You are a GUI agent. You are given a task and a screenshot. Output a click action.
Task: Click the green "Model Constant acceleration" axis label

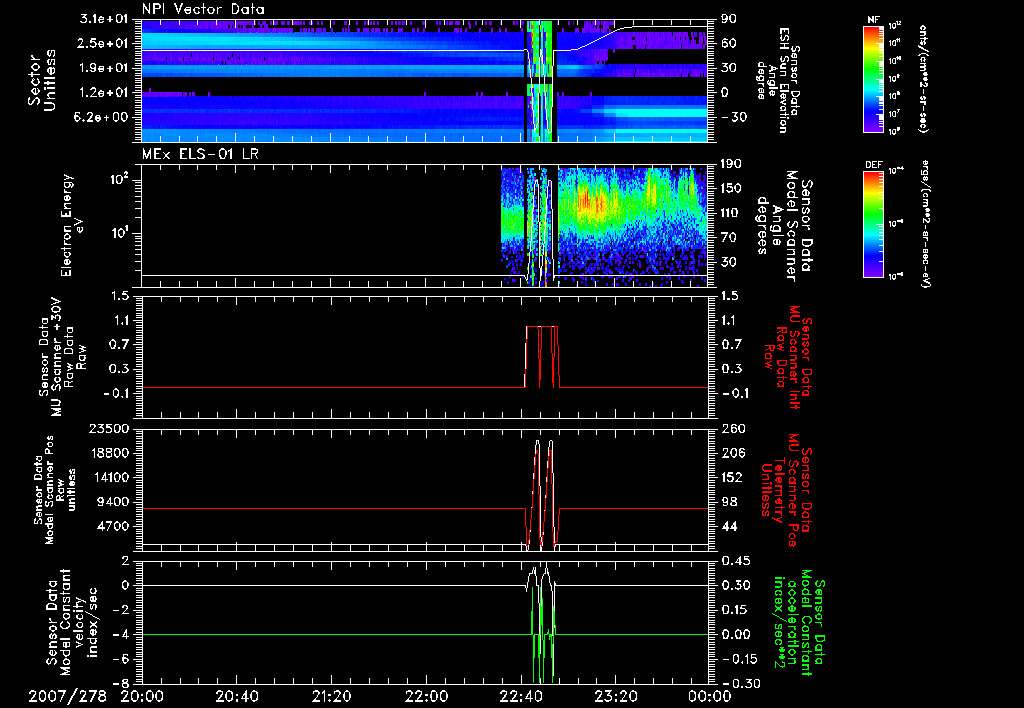799,623
